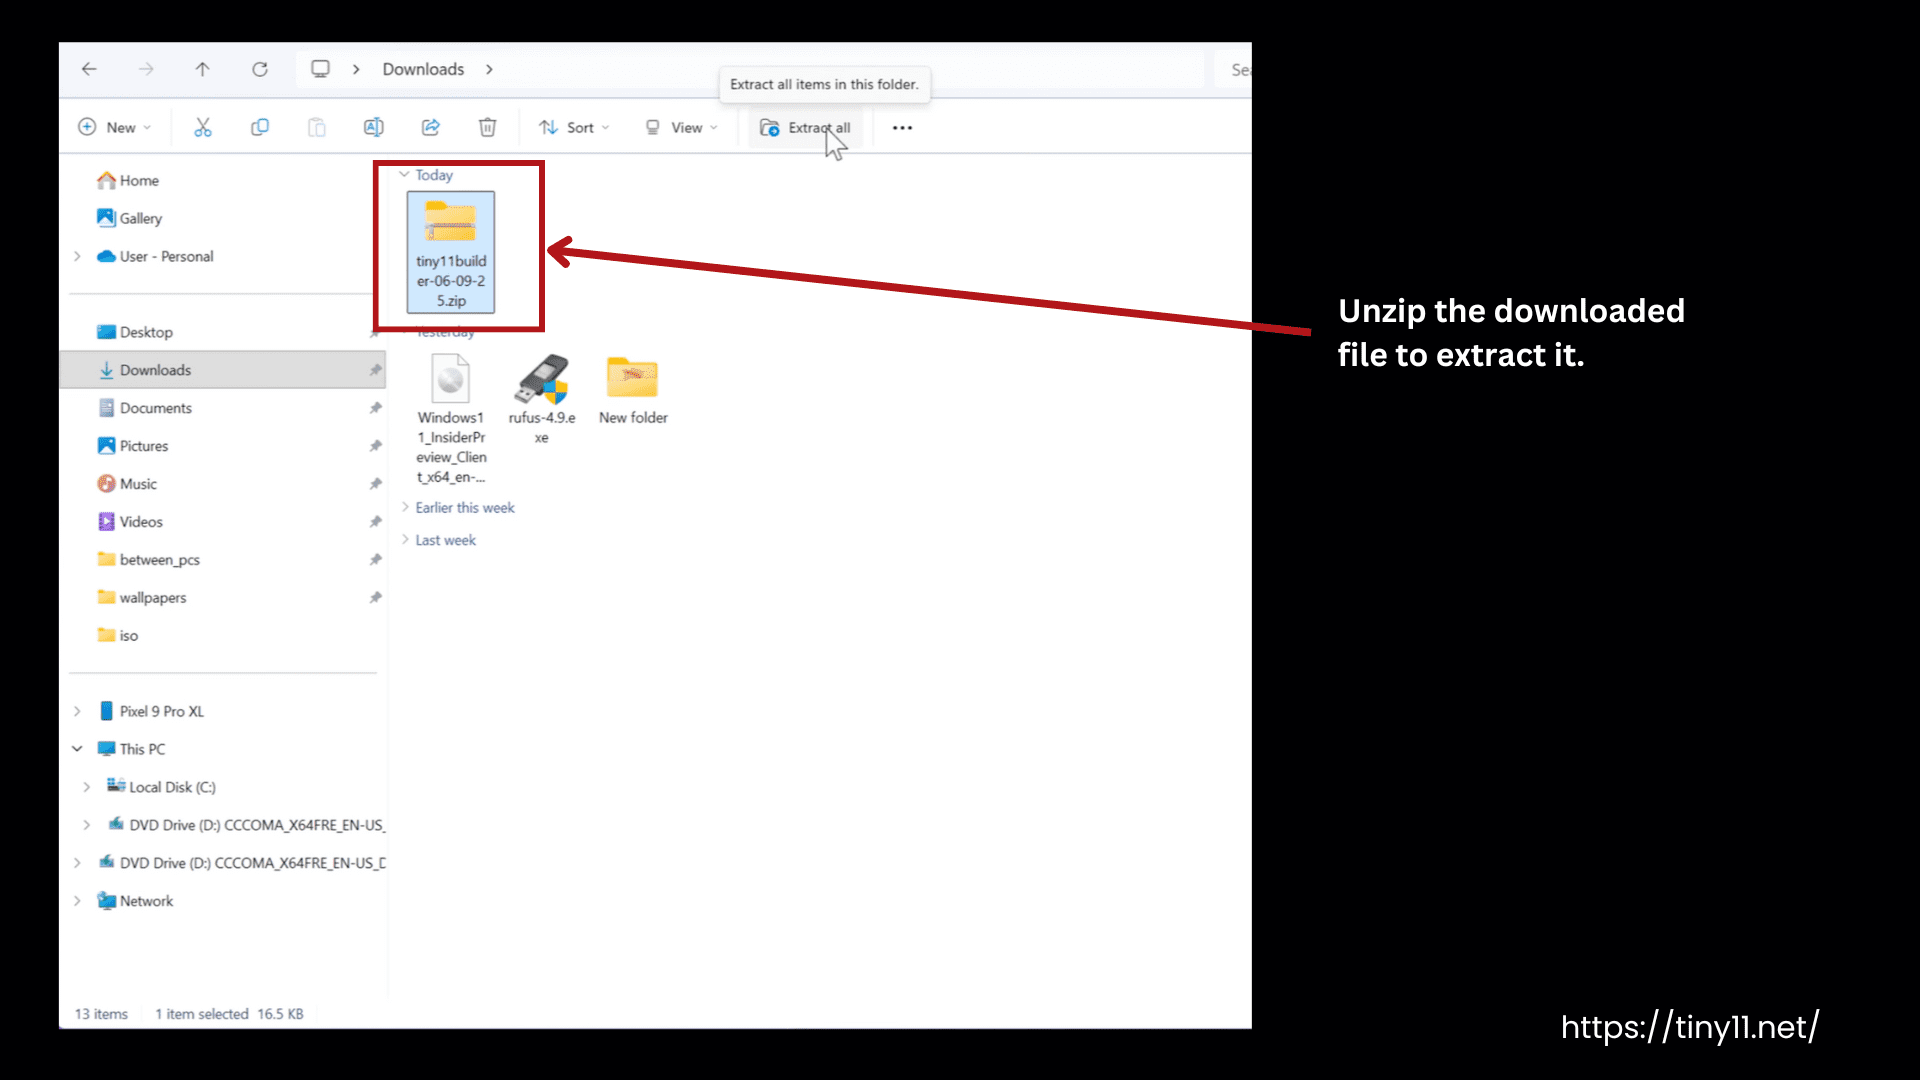The image size is (1920, 1080).
Task: Delete the selected zip file
Action: pyautogui.click(x=487, y=127)
